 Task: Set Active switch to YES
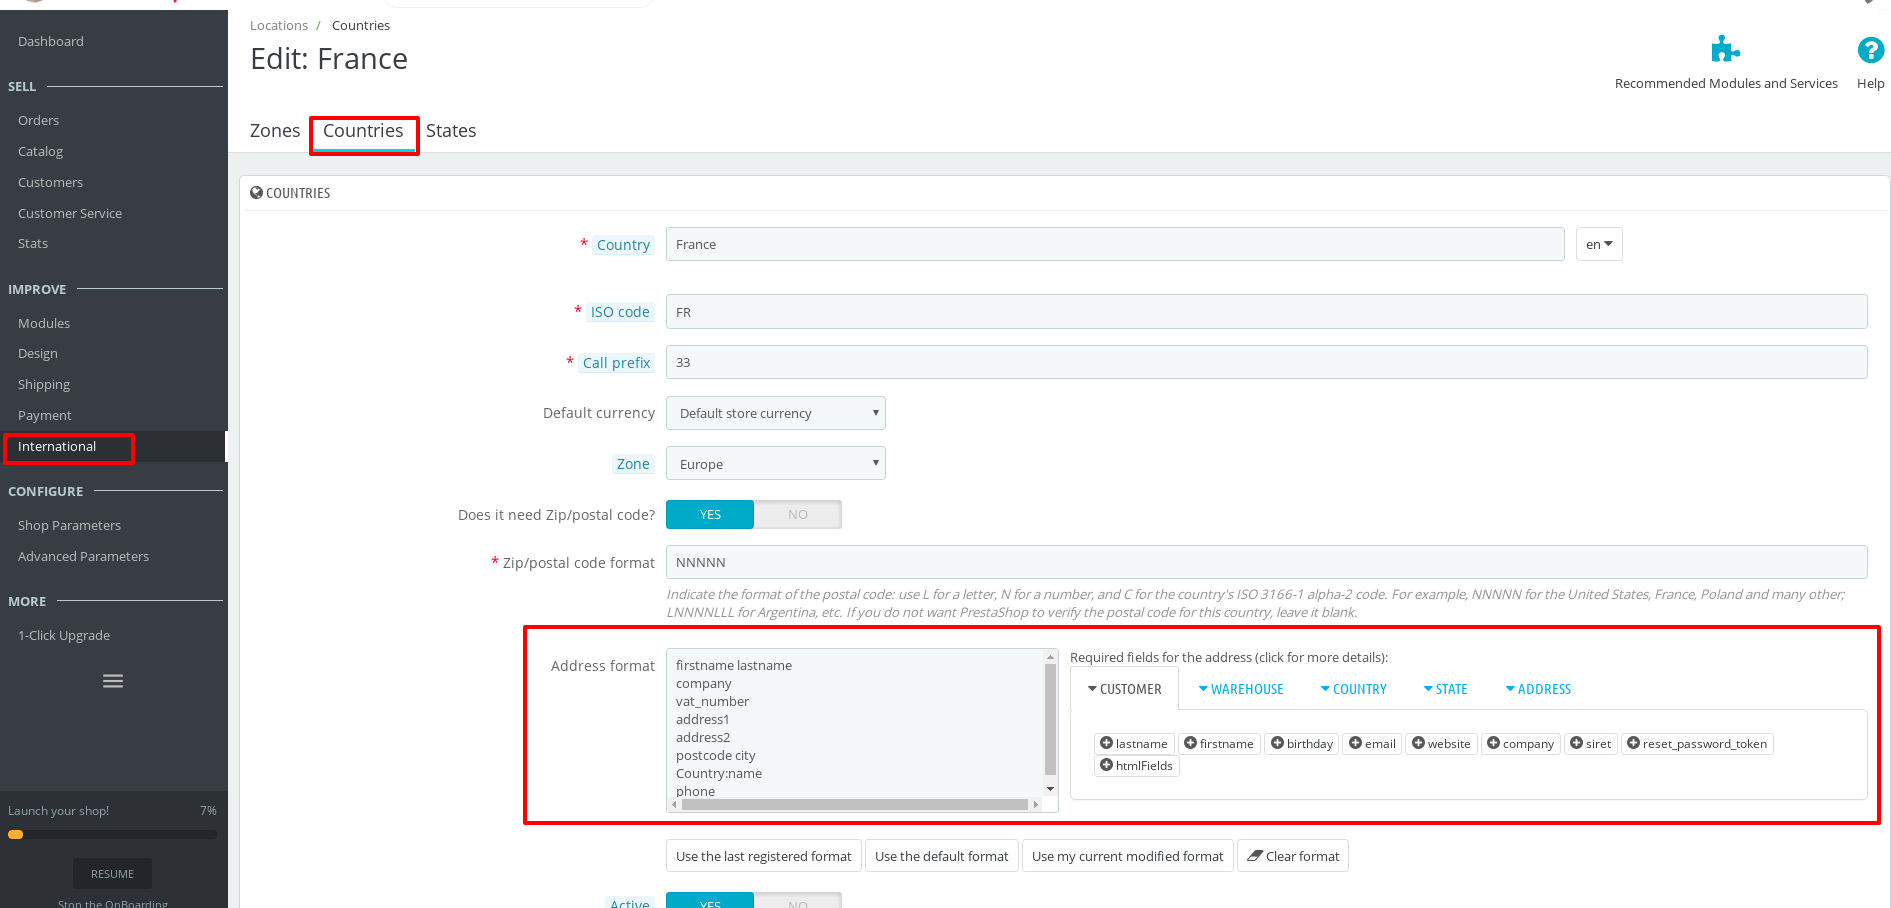point(710,900)
